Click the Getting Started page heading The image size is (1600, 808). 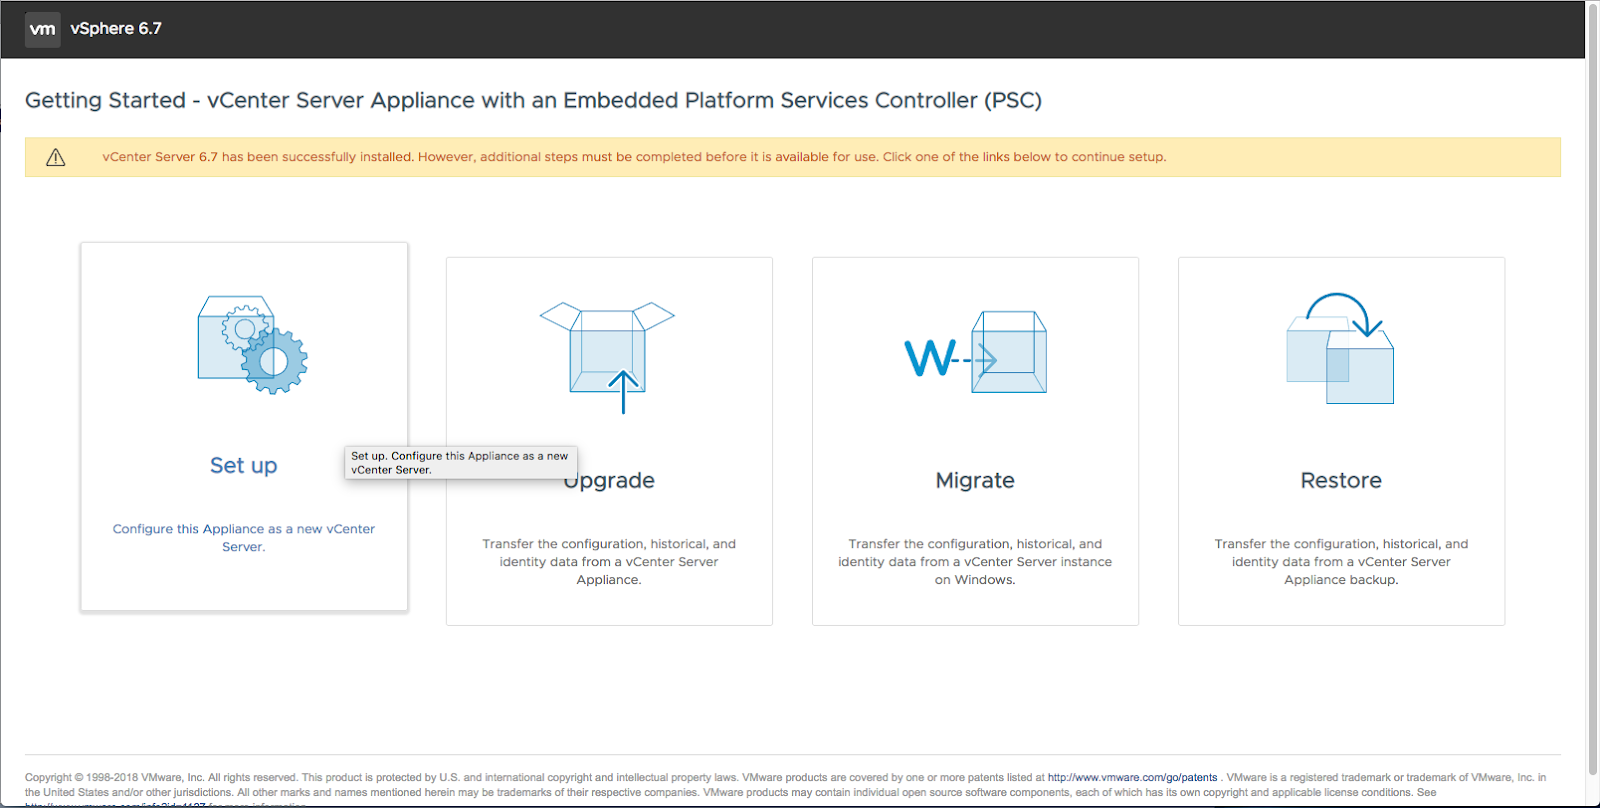[533, 101]
